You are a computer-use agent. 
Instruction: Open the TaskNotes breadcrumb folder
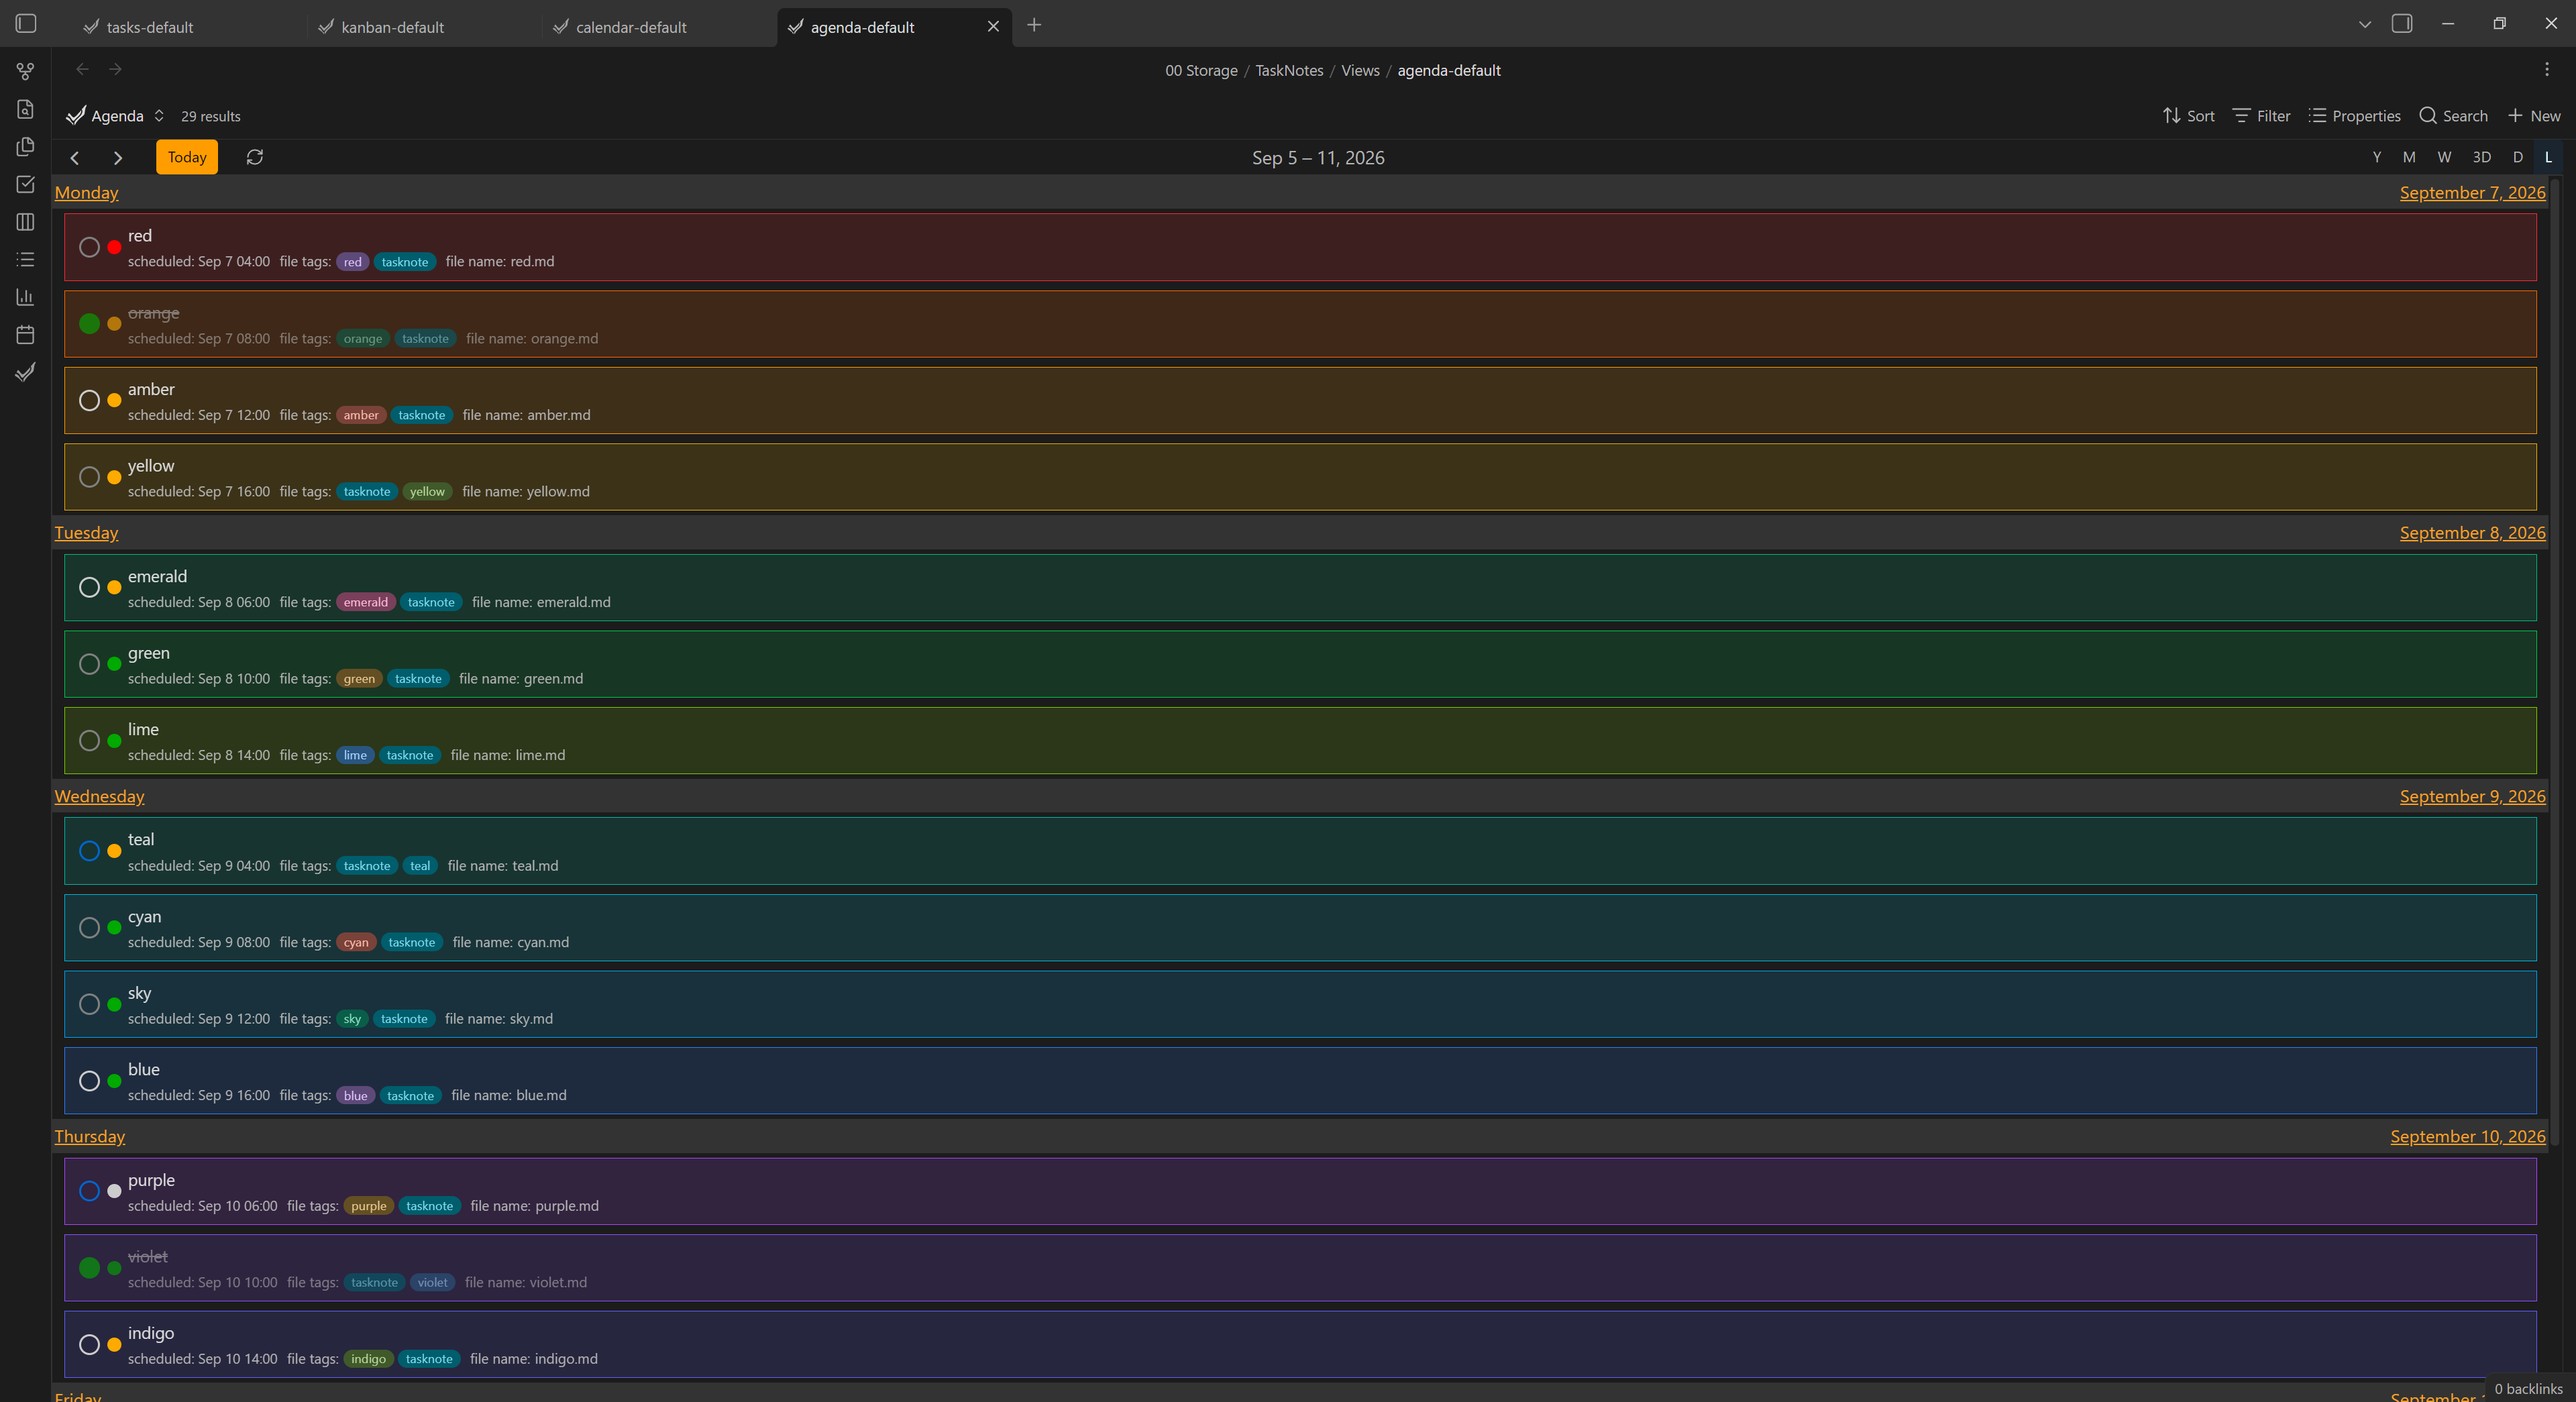click(1289, 70)
